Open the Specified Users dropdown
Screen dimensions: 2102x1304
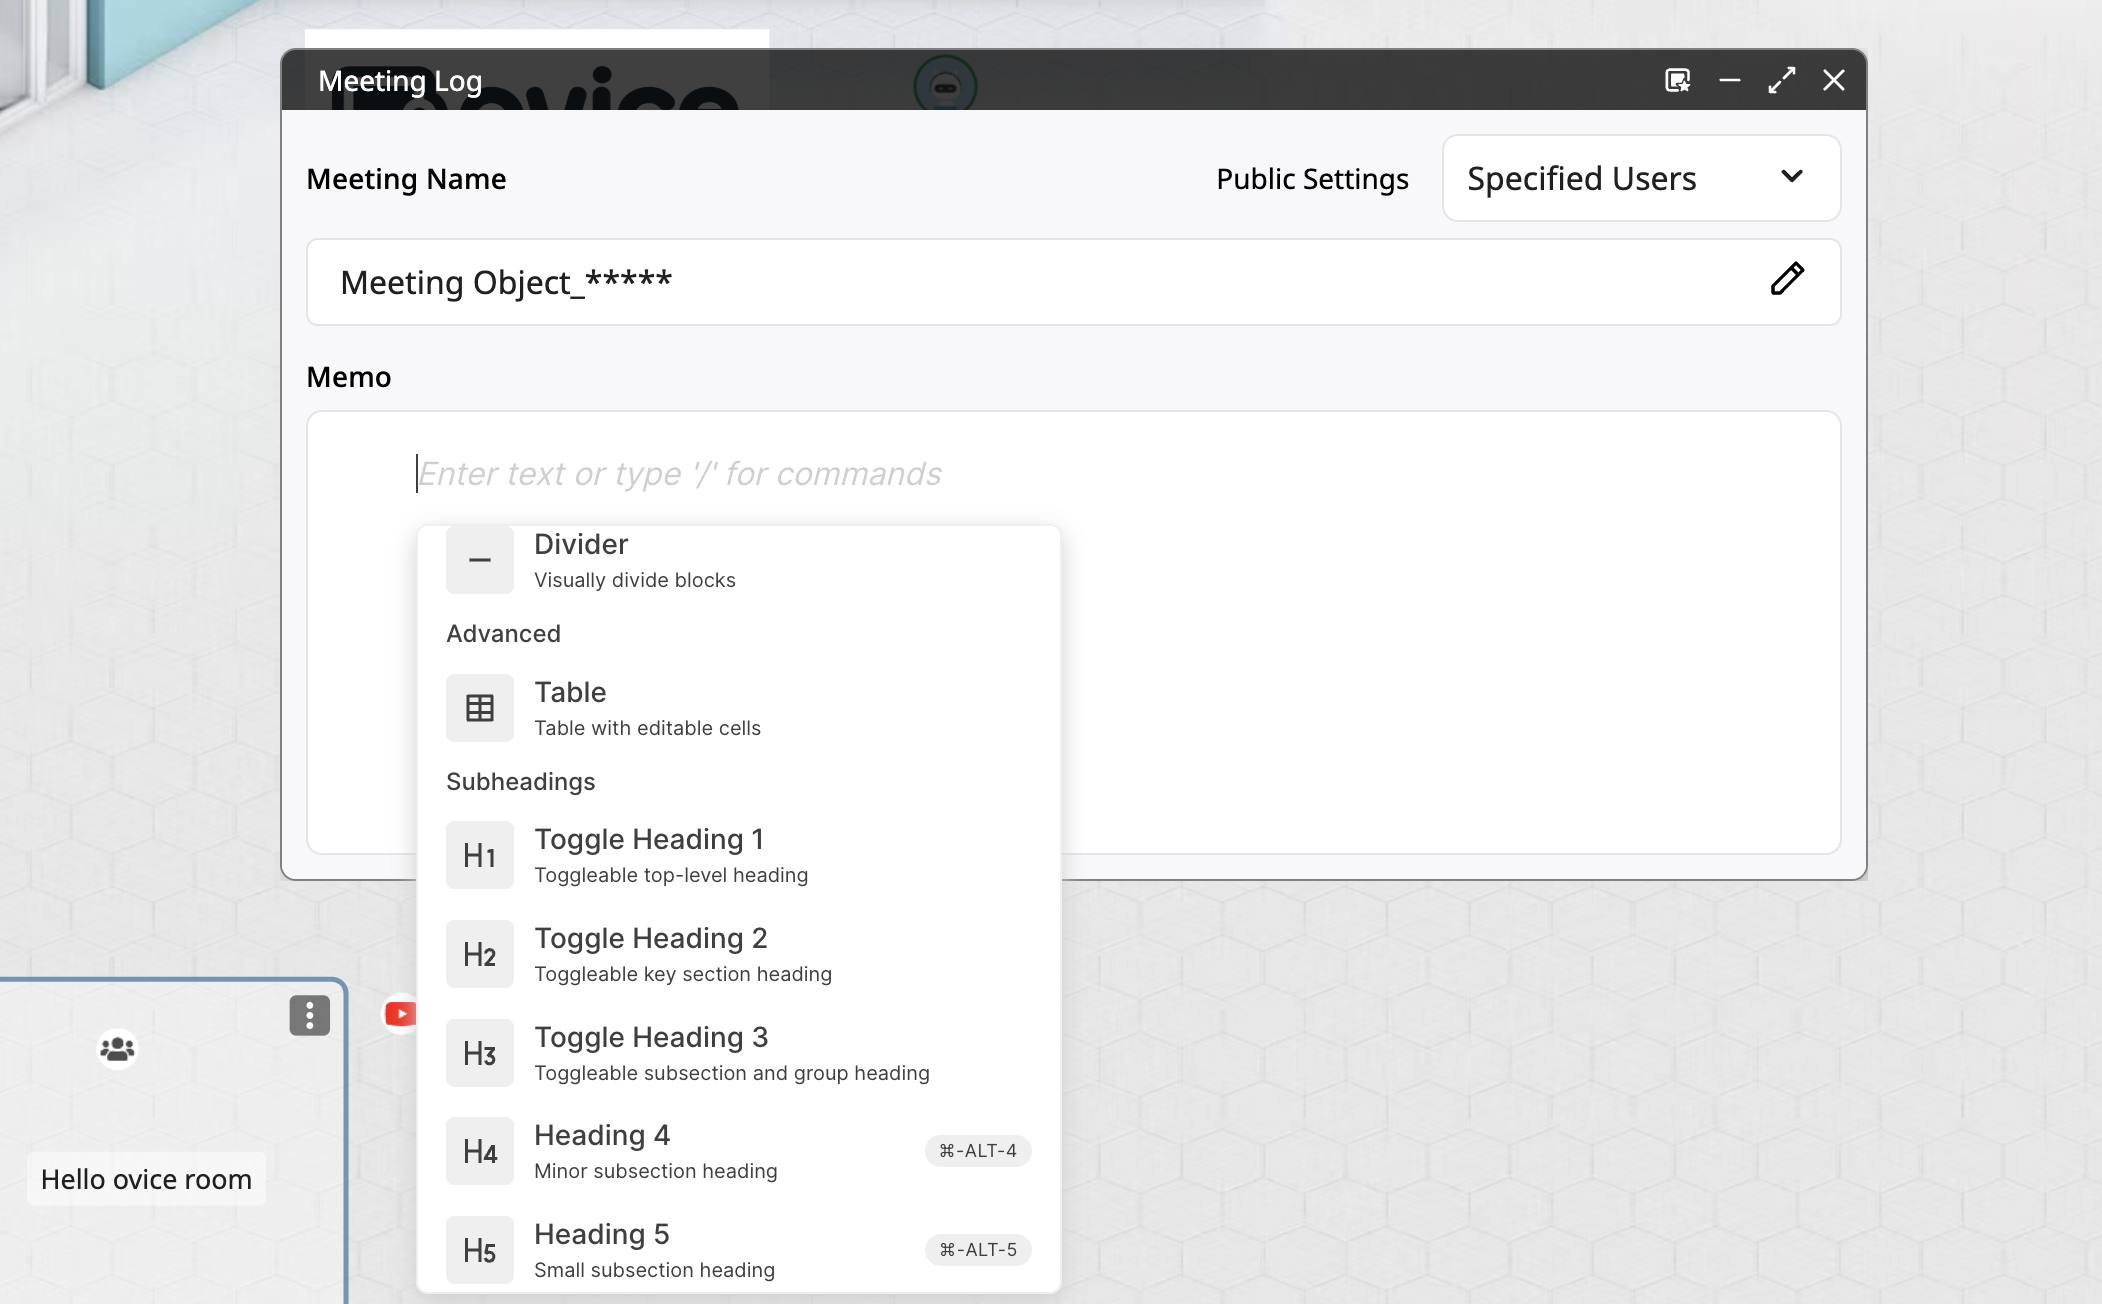coord(1641,178)
